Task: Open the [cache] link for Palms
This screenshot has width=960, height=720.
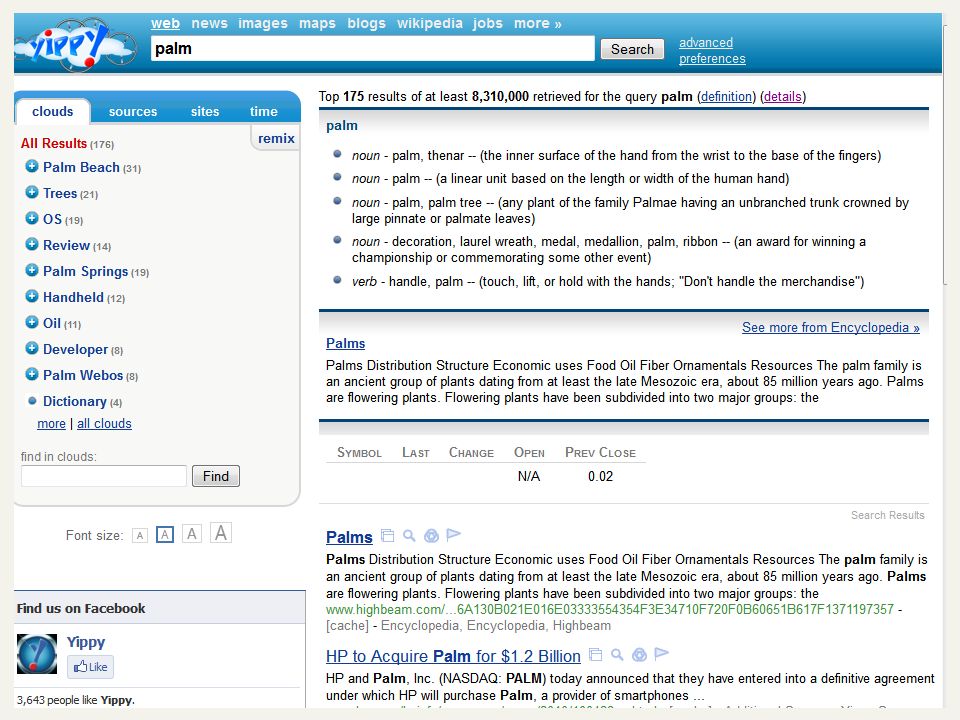Action: [x=347, y=626]
